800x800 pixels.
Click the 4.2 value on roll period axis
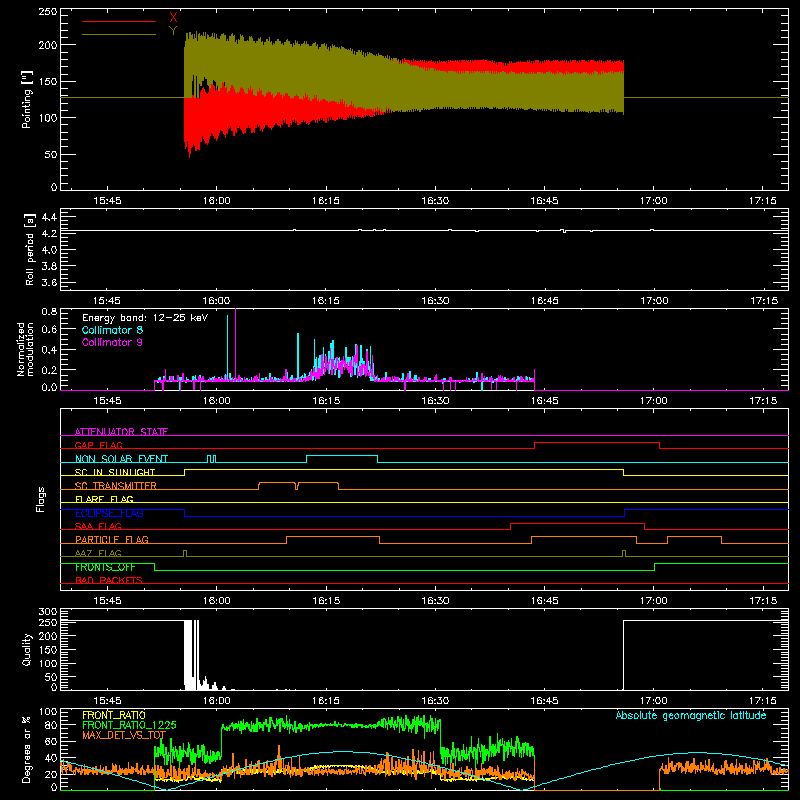click(49, 234)
